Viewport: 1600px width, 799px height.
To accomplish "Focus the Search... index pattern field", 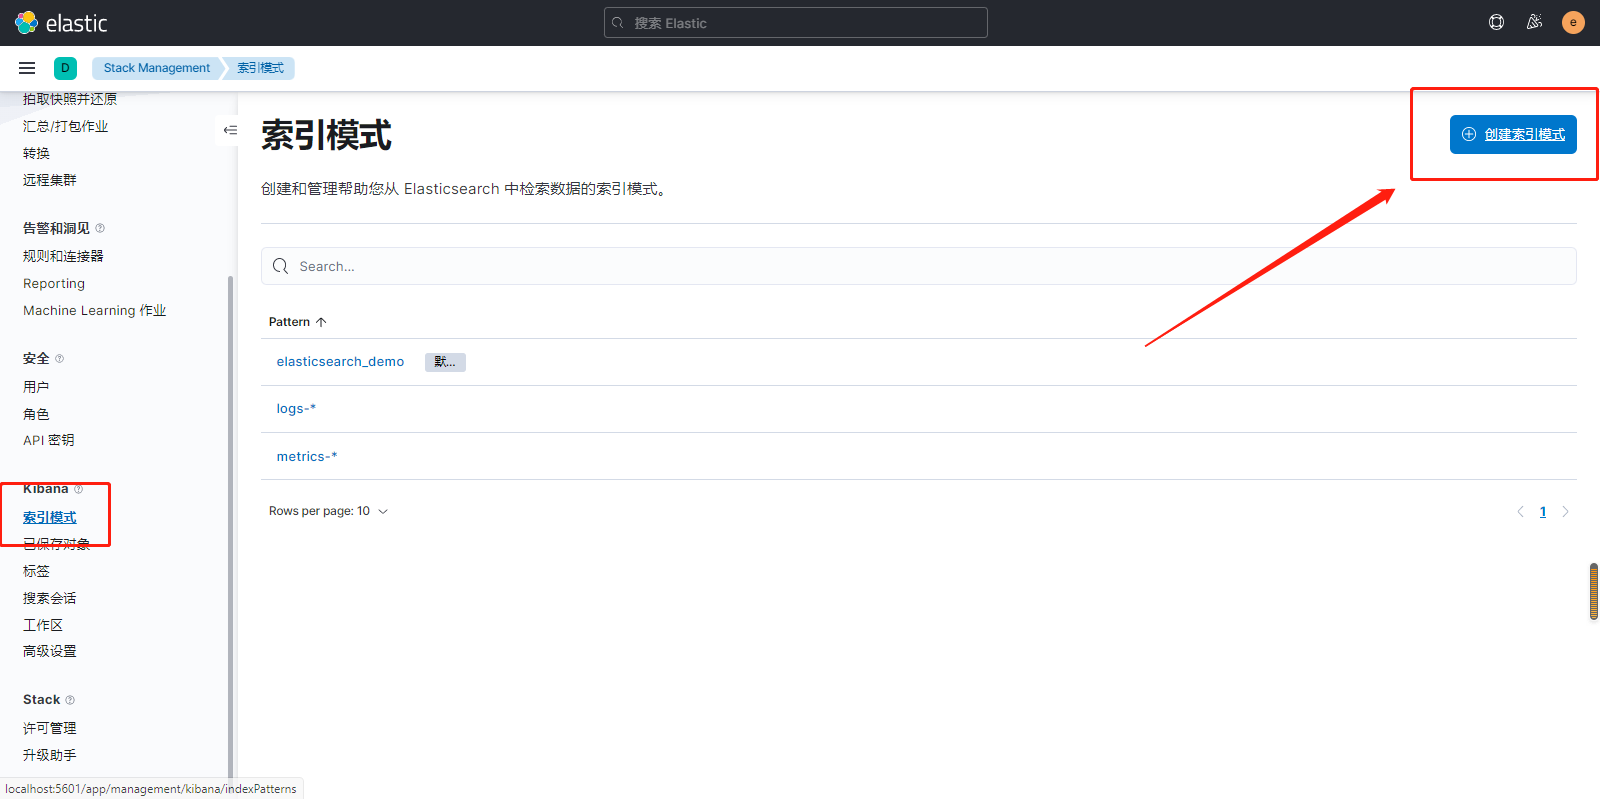I will [918, 266].
